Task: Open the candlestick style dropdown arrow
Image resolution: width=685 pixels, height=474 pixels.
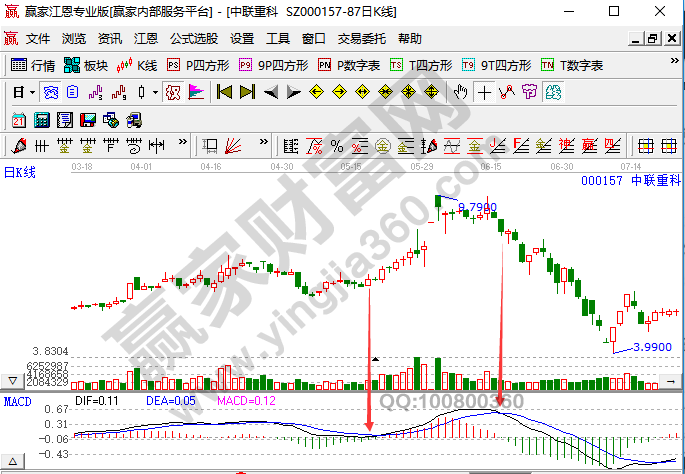Action: 155,92
